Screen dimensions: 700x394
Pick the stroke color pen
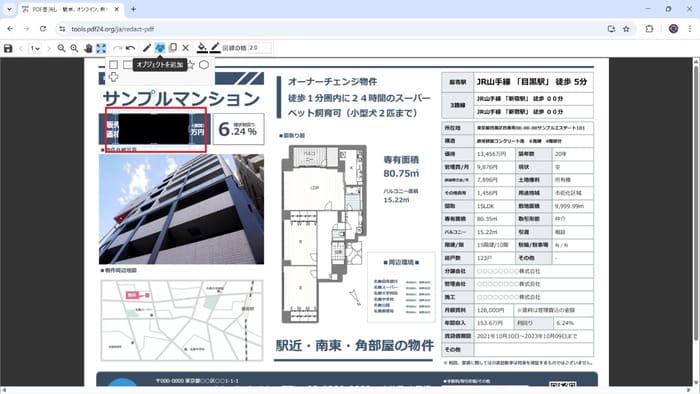[x=215, y=48]
